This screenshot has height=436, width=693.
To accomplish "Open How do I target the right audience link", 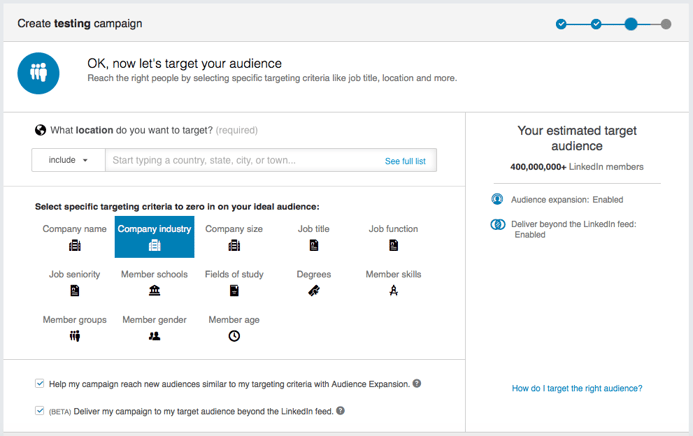I will tap(577, 388).
